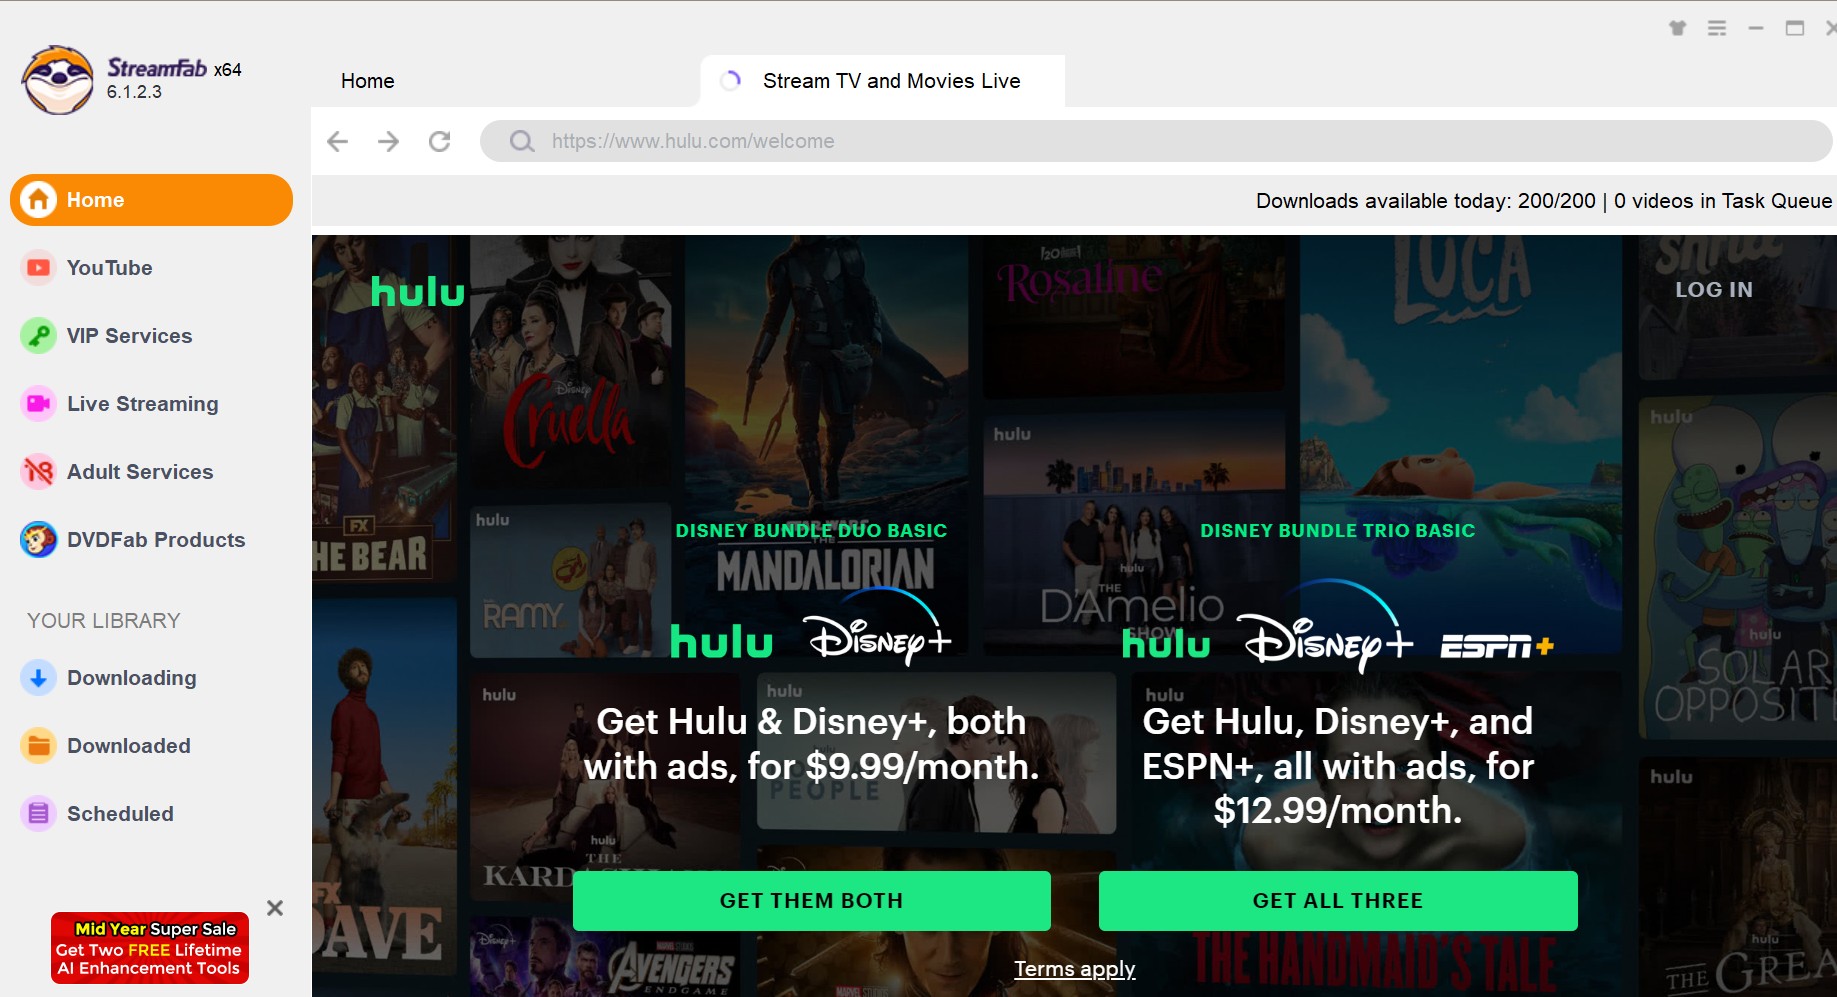The width and height of the screenshot is (1837, 997).
Task: Click the pink Live Streaming camera icon
Action: 38,404
